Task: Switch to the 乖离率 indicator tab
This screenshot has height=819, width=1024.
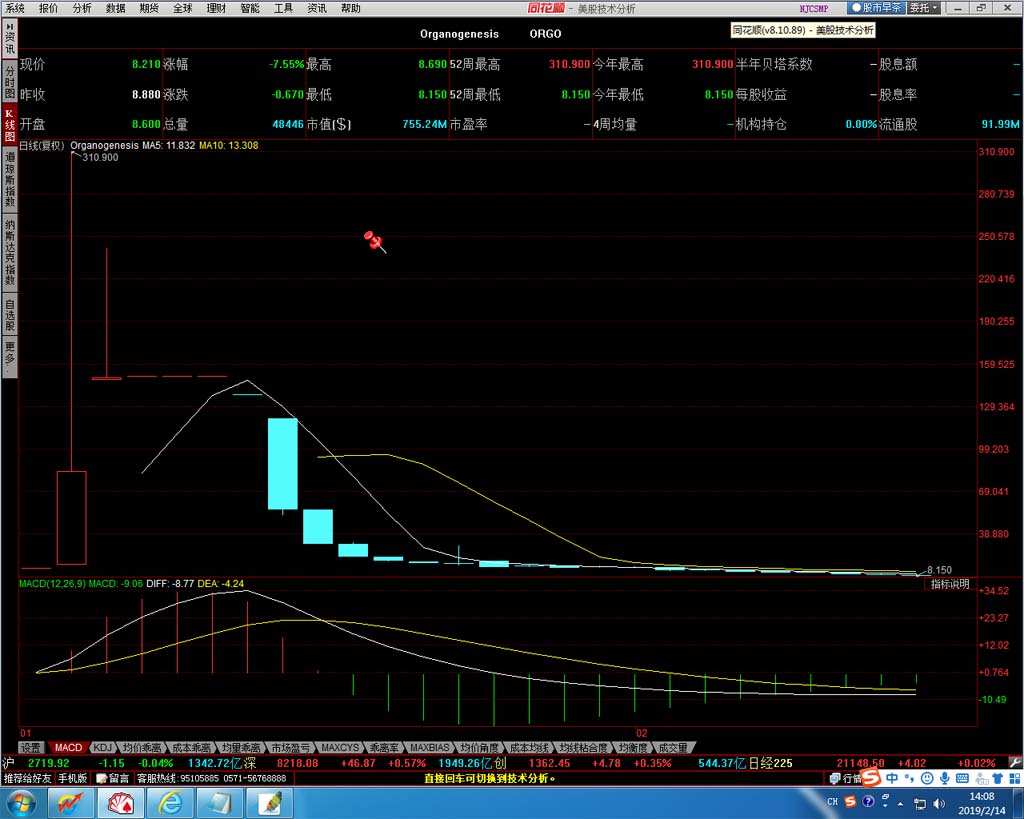Action: point(383,747)
